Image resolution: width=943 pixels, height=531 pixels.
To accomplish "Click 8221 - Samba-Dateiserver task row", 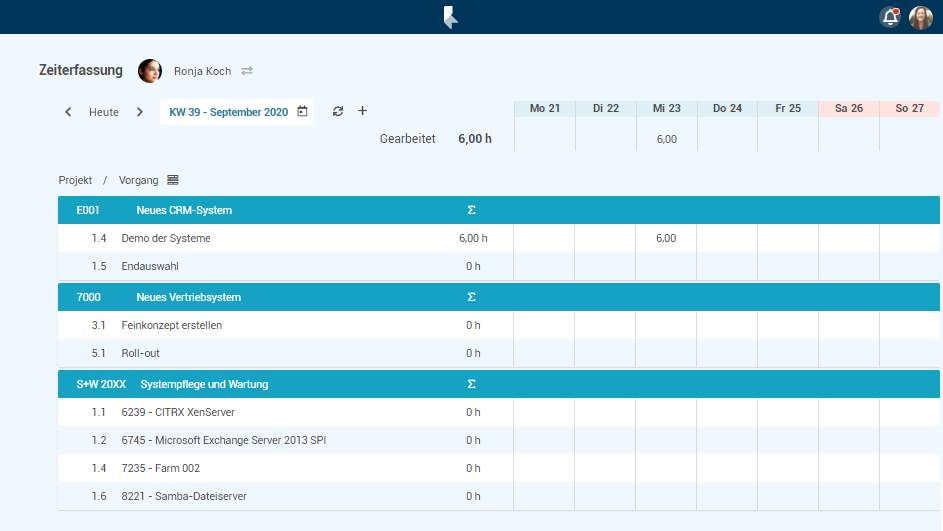I will pyautogui.click(x=499, y=497).
